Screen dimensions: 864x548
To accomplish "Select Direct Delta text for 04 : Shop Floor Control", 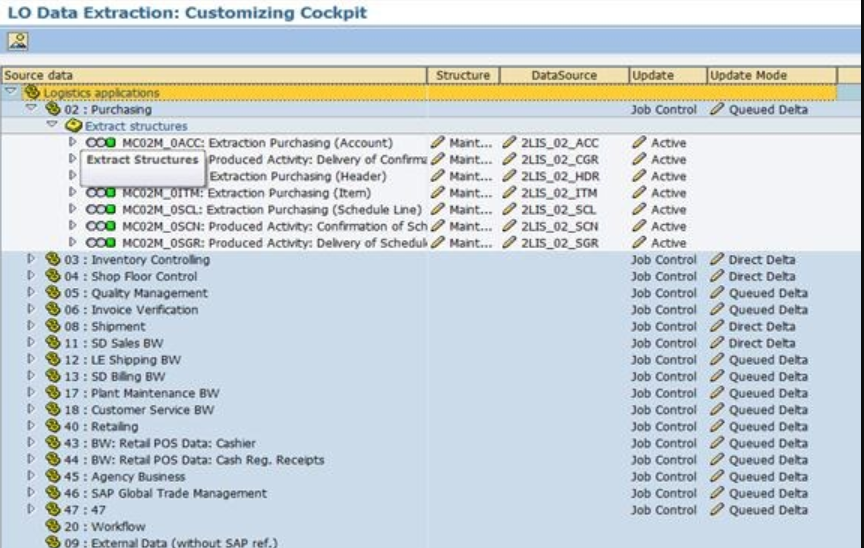I will point(762,276).
